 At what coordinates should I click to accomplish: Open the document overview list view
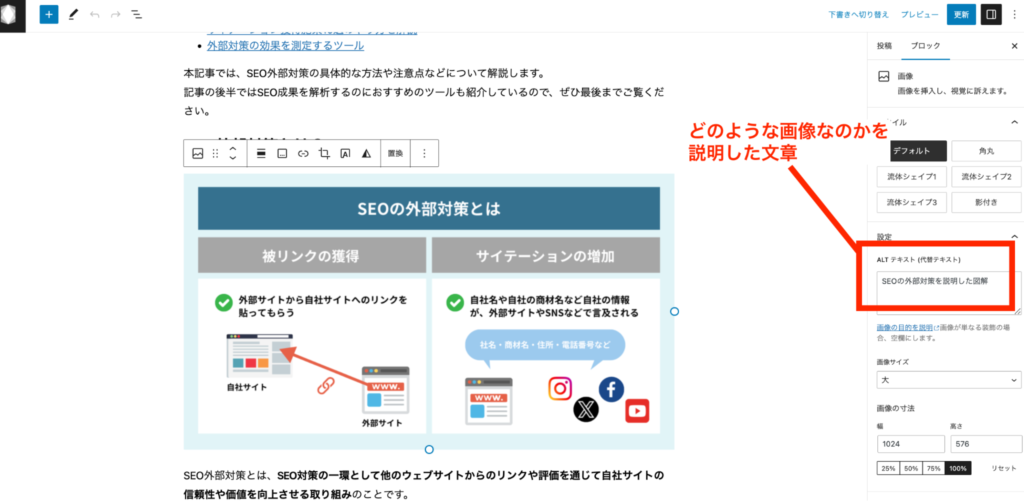(x=137, y=14)
